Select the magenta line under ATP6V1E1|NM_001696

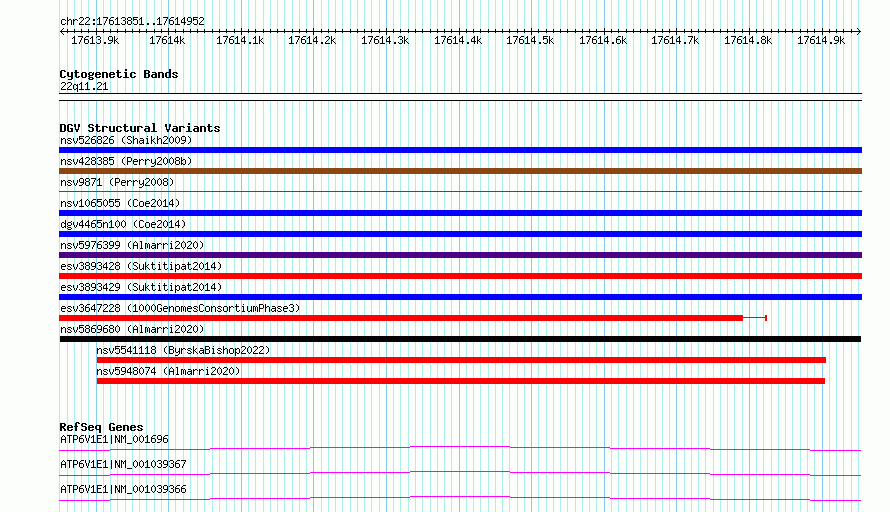460,448
